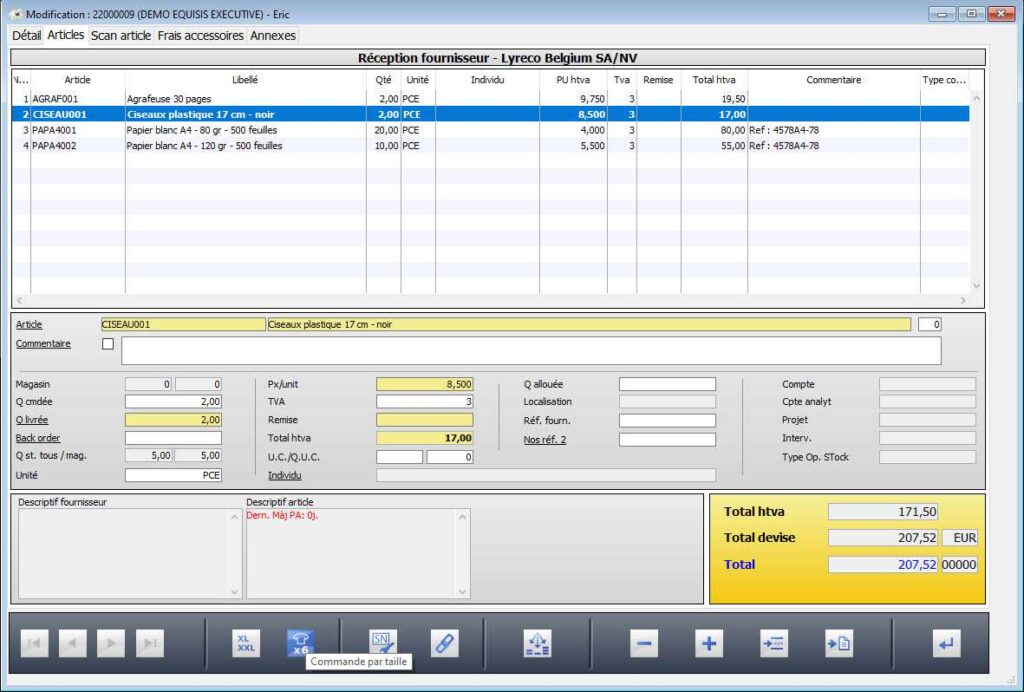Click the Back order input field
The height and width of the screenshot is (692, 1024).
tap(173, 438)
